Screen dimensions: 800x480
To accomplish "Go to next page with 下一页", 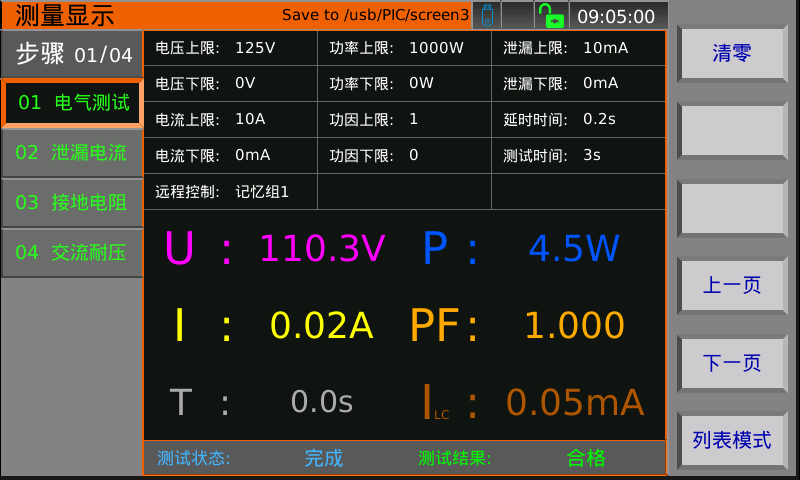I will (732, 363).
